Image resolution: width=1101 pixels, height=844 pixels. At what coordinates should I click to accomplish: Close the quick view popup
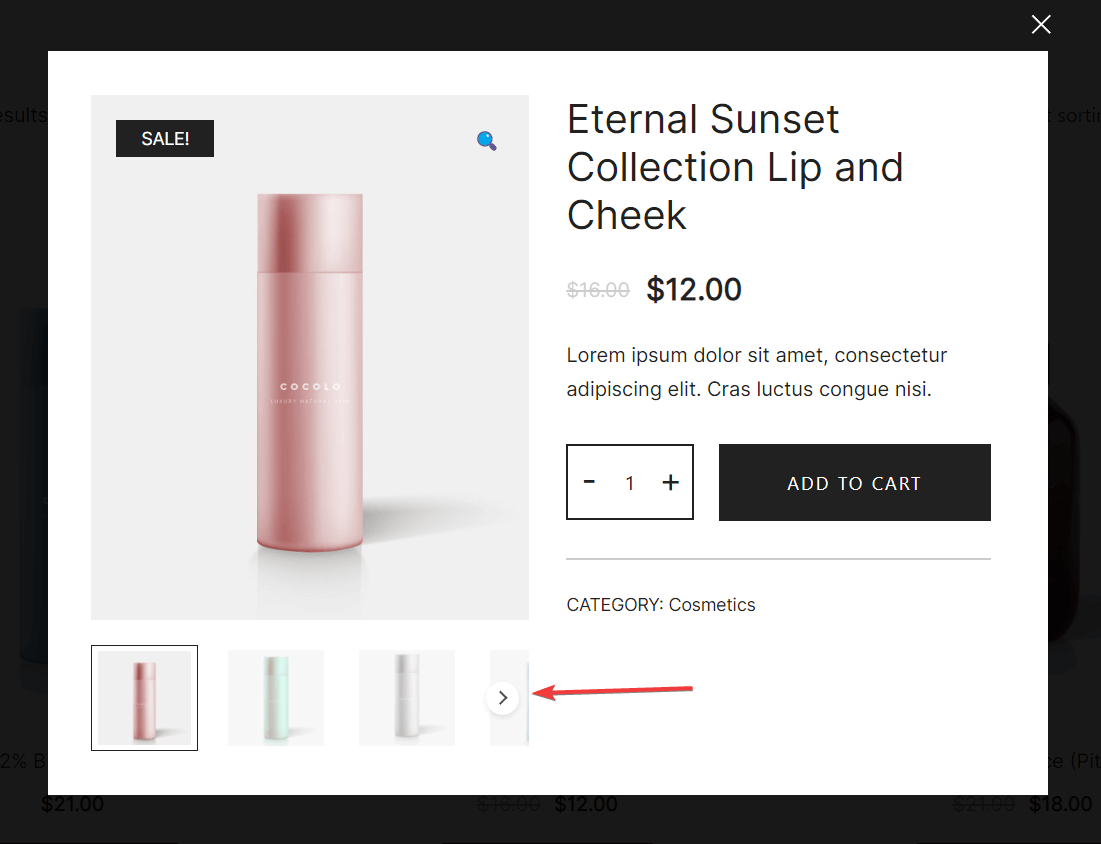(1041, 25)
